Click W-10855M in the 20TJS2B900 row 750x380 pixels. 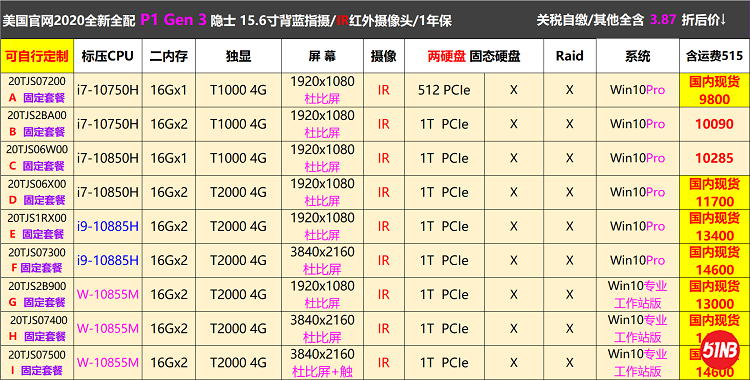pyautogui.click(x=108, y=295)
